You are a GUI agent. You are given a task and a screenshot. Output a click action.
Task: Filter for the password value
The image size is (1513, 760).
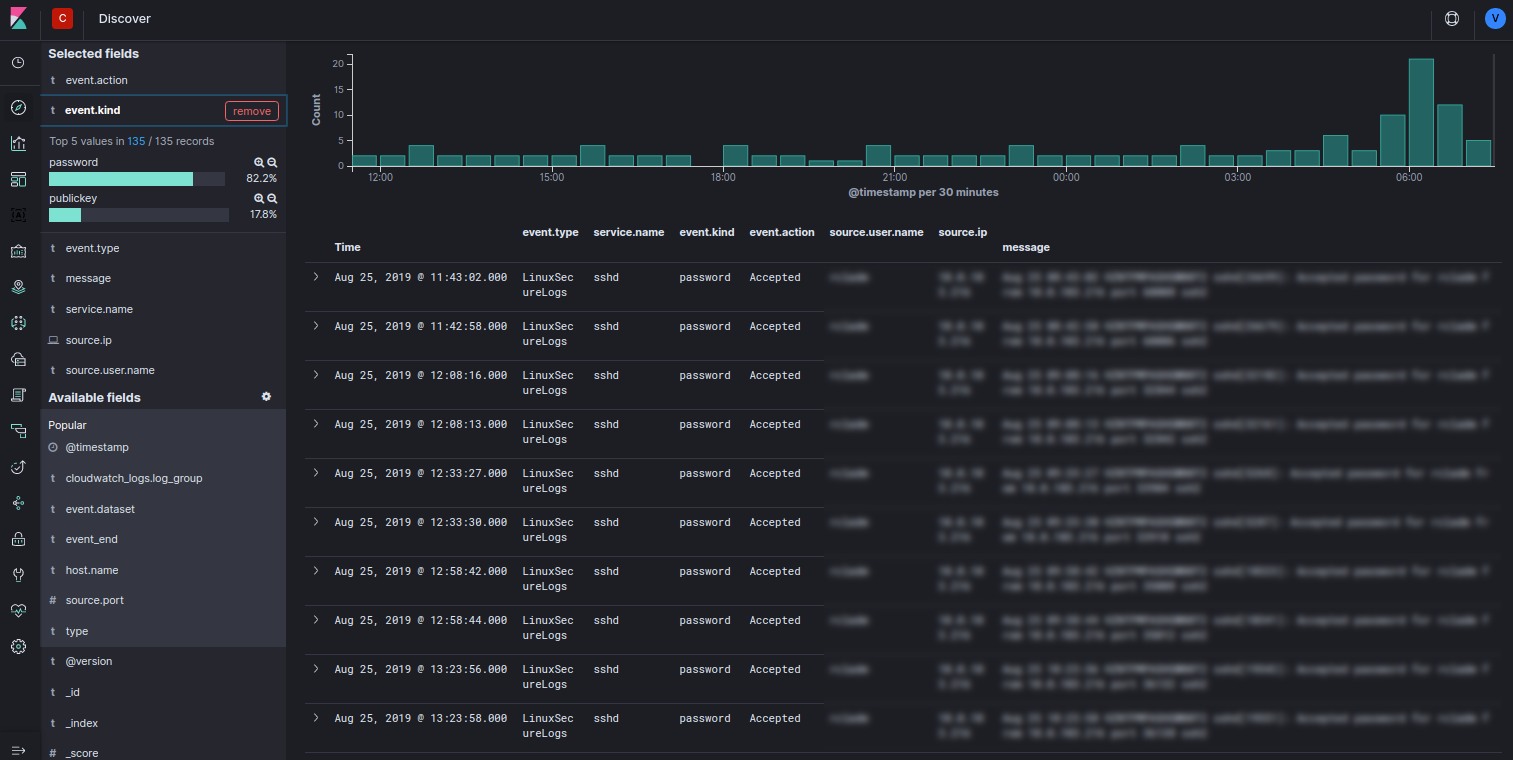(x=259, y=162)
